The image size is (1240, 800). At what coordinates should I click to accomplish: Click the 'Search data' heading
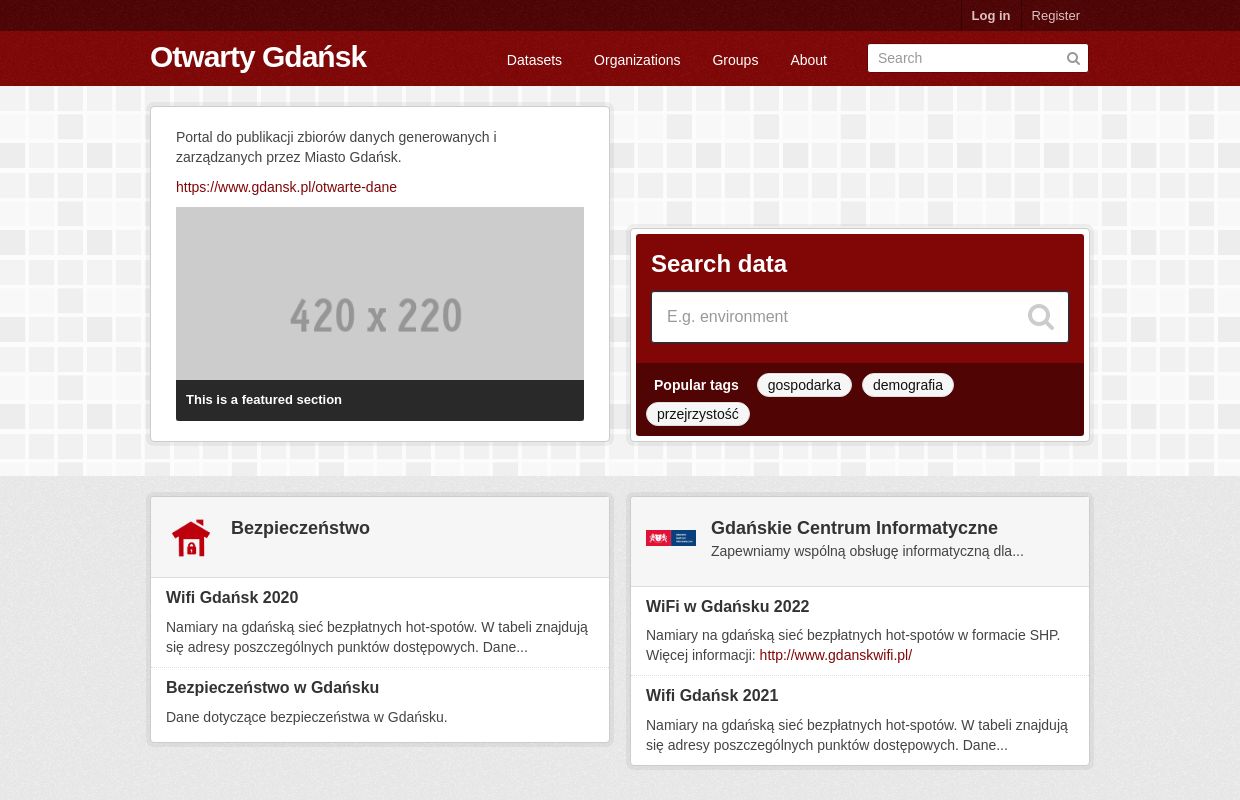719,264
